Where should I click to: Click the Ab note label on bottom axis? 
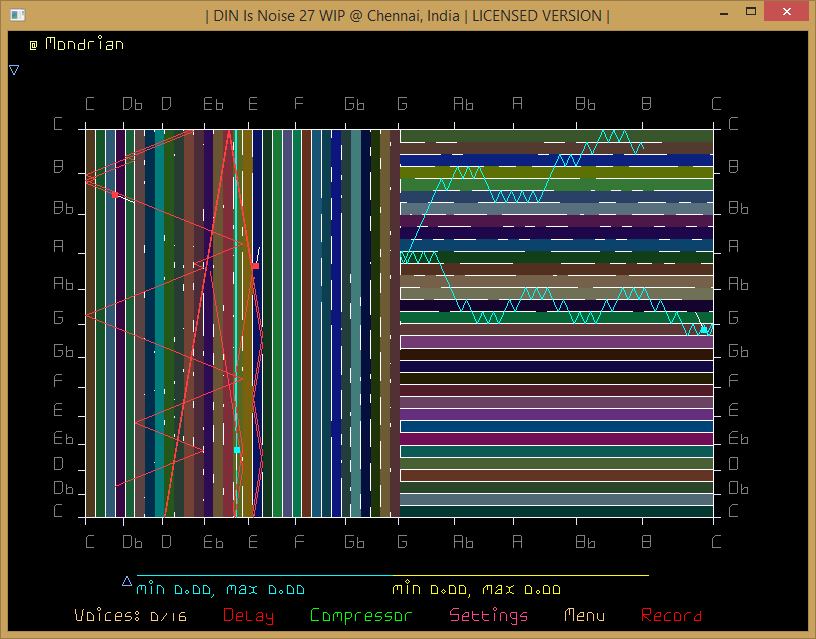point(463,542)
